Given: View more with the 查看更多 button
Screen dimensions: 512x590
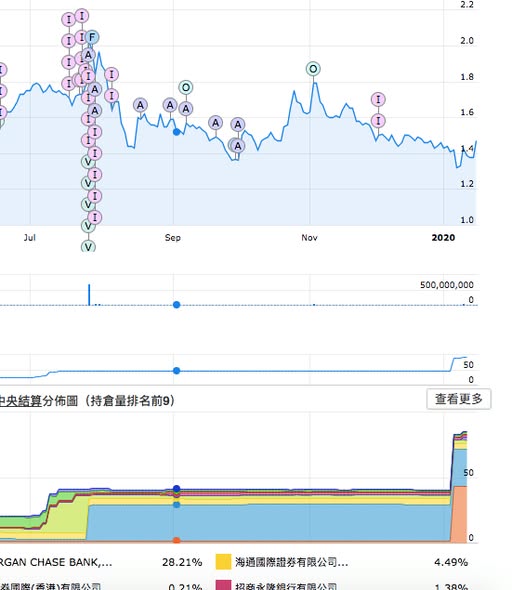Looking at the screenshot, I should pos(459,399).
